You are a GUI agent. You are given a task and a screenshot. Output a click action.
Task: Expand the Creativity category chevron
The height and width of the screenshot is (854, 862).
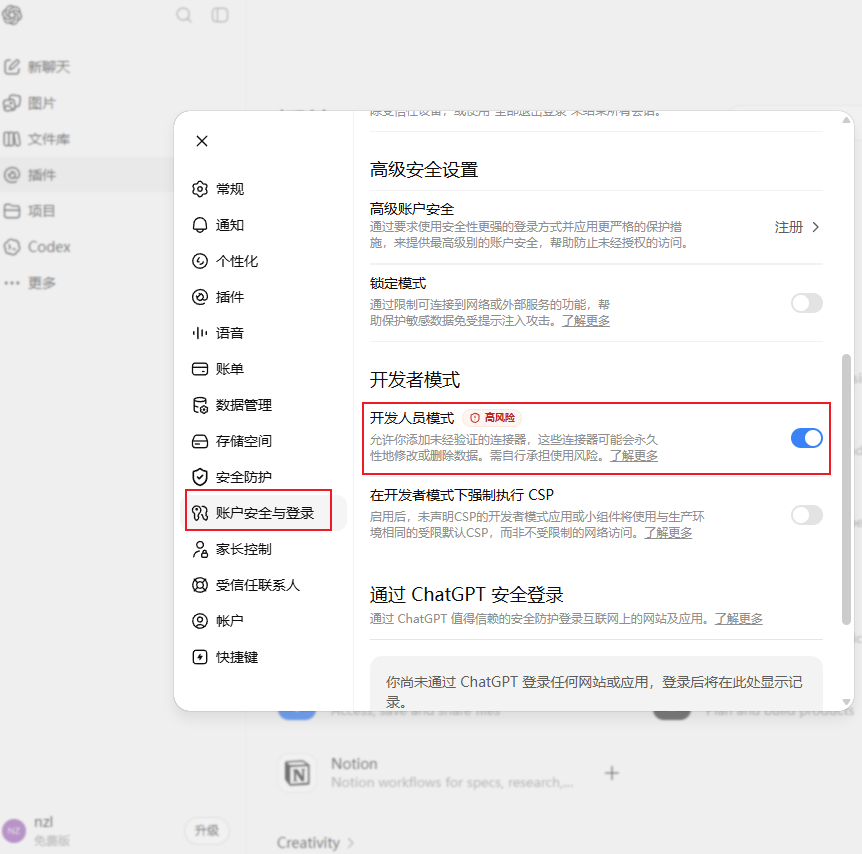tap(351, 842)
